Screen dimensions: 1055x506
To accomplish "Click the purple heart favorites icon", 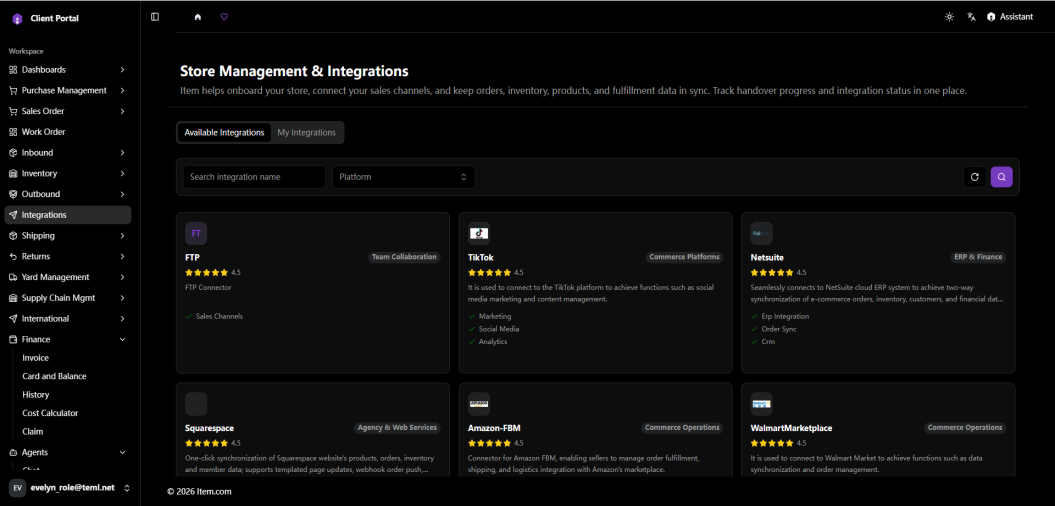I will [224, 17].
